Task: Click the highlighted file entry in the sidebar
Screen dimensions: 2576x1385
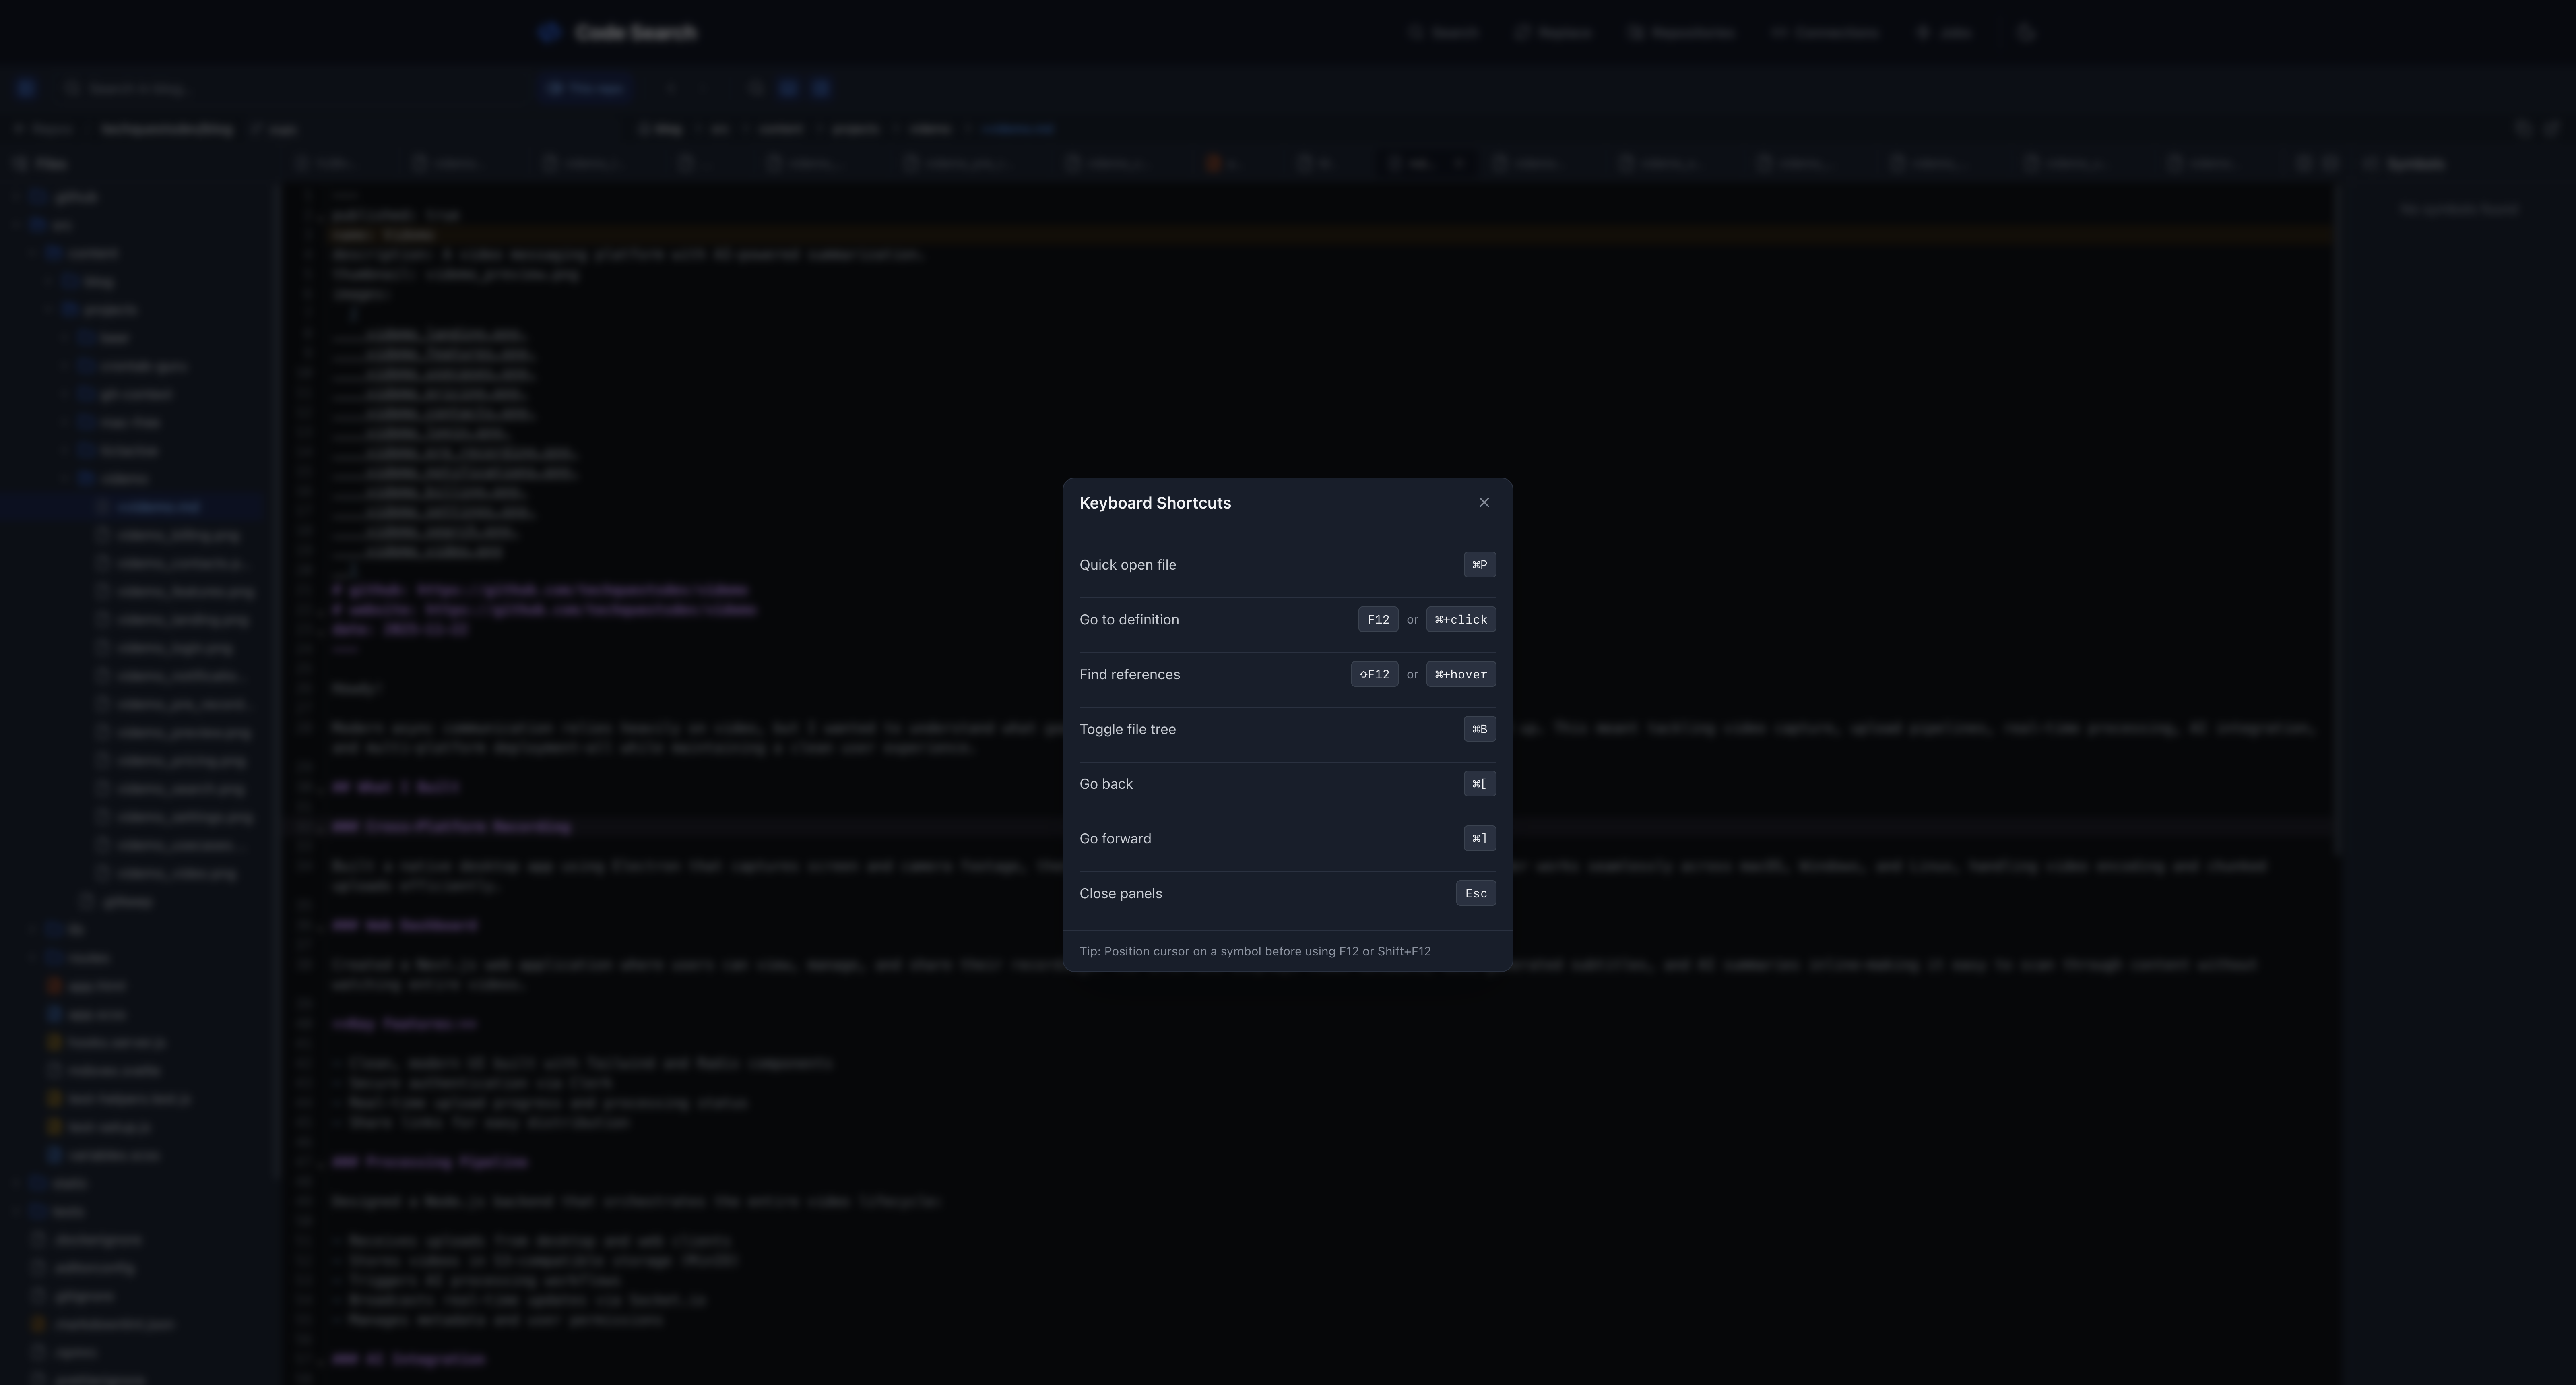Action: pos(160,506)
